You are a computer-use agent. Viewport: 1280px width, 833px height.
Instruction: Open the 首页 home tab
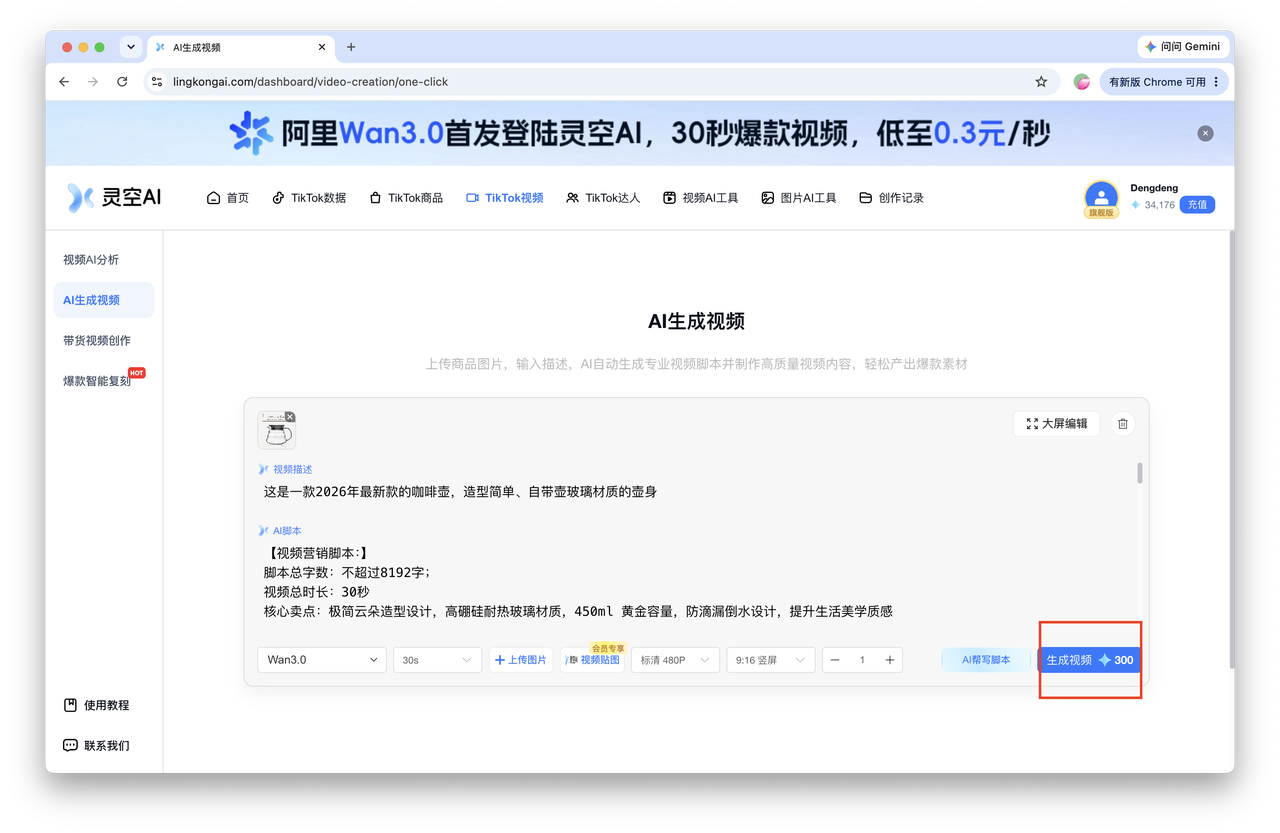228,198
